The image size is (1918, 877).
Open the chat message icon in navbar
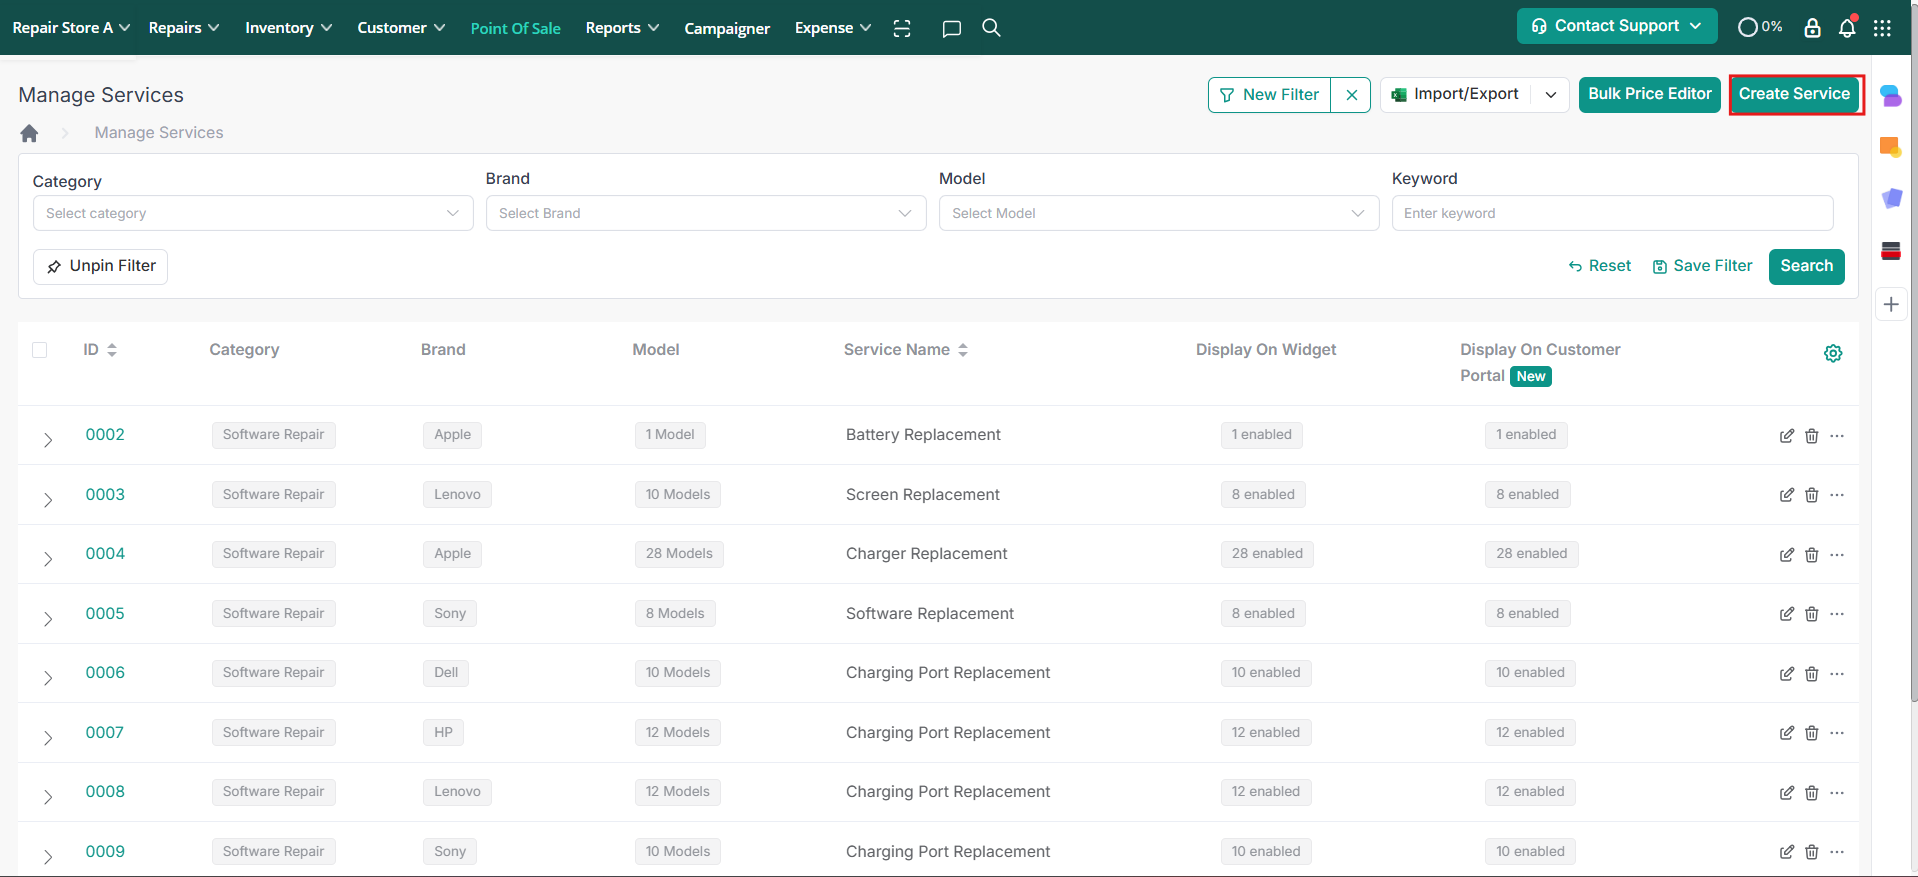click(951, 28)
